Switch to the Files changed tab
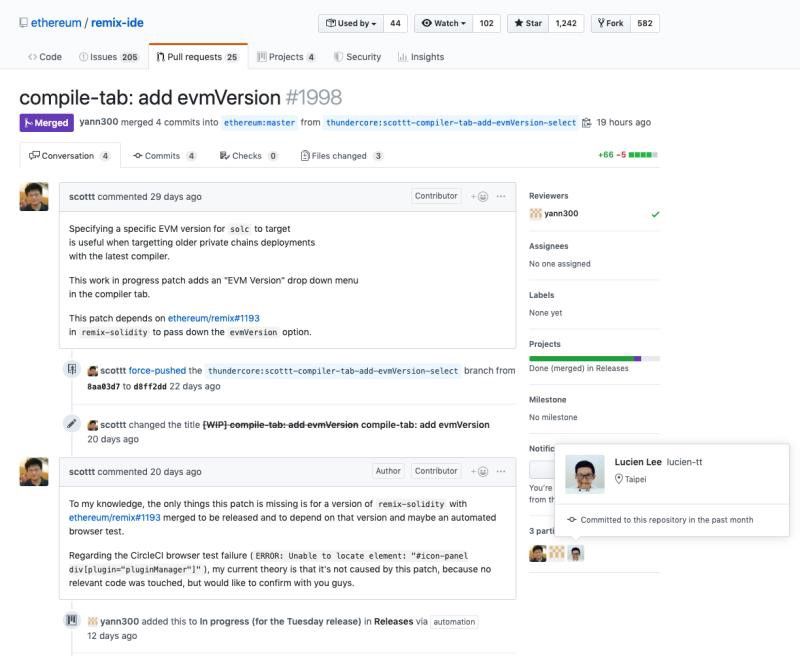 click(342, 156)
